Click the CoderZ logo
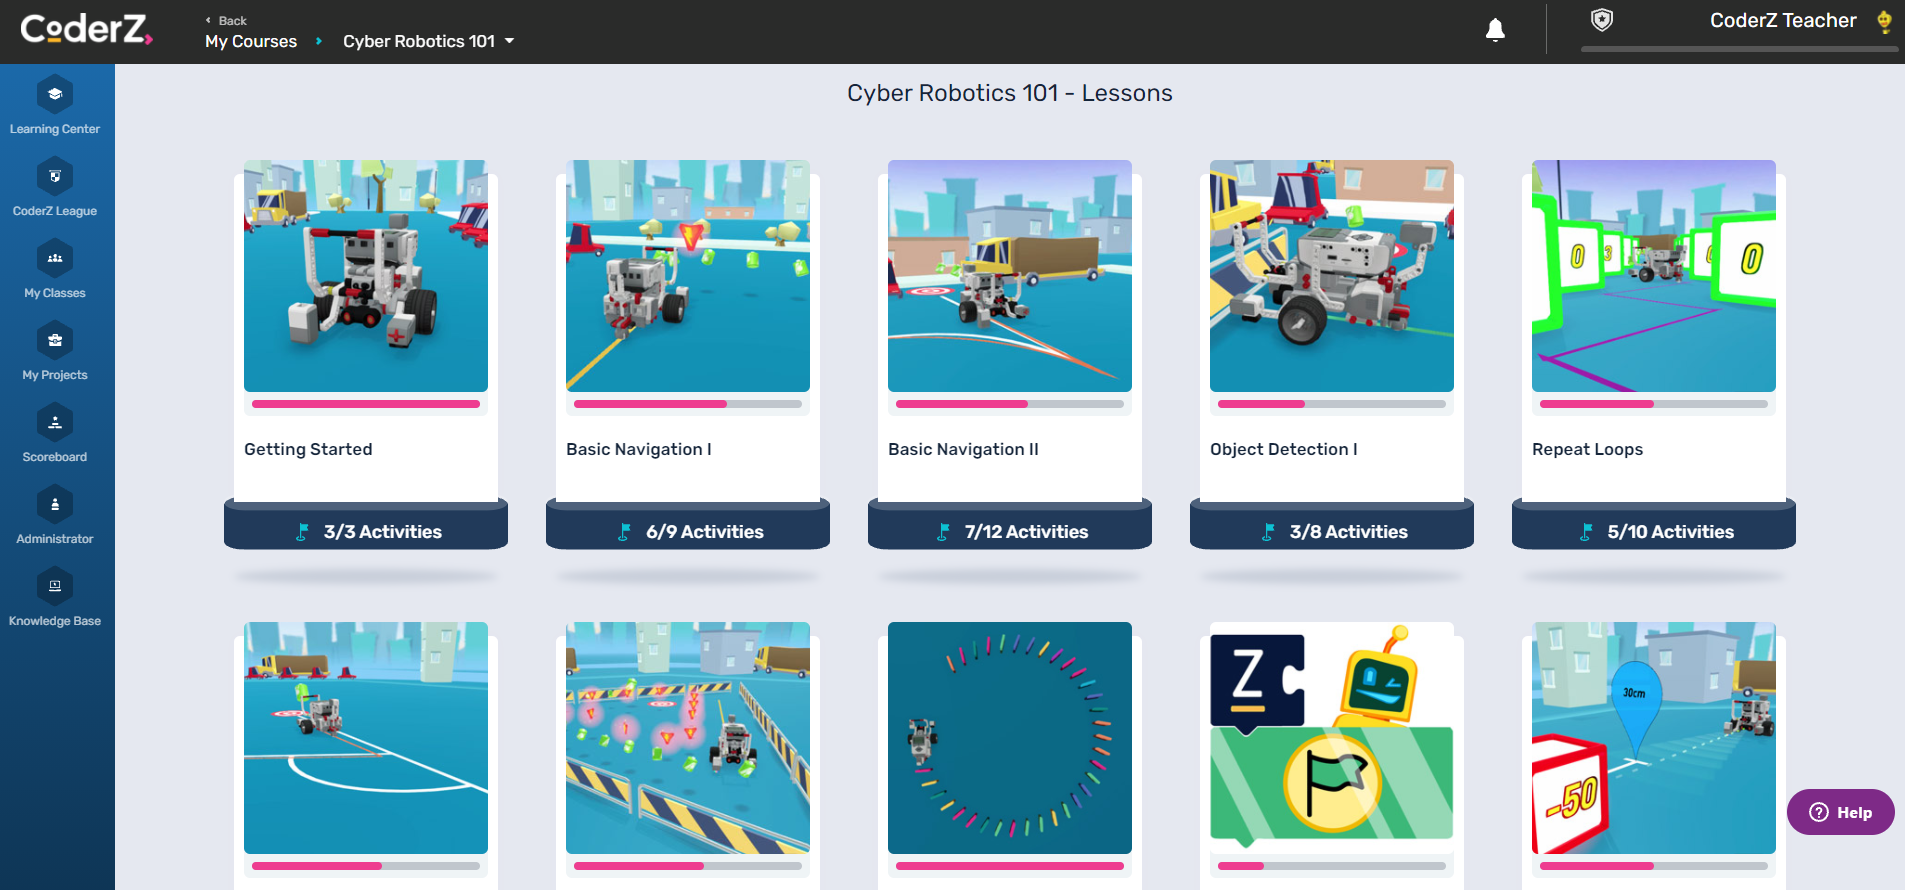The image size is (1905, 890). pyautogui.click(x=87, y=29)
